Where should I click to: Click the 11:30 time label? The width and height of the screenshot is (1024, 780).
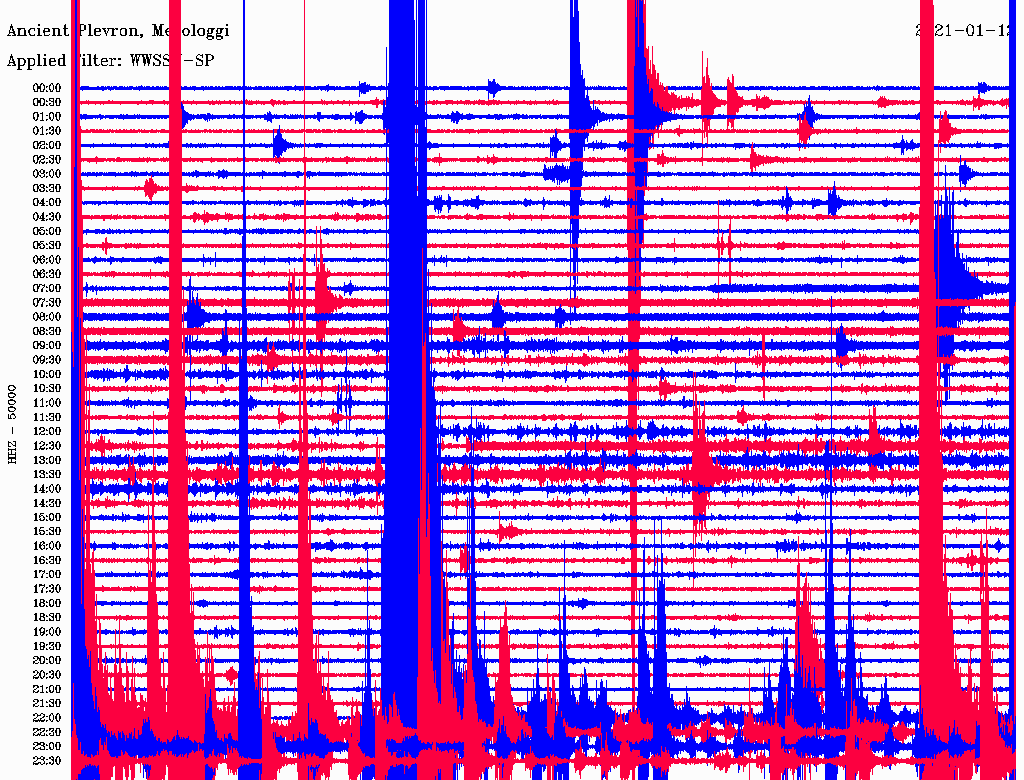point(47,417)
